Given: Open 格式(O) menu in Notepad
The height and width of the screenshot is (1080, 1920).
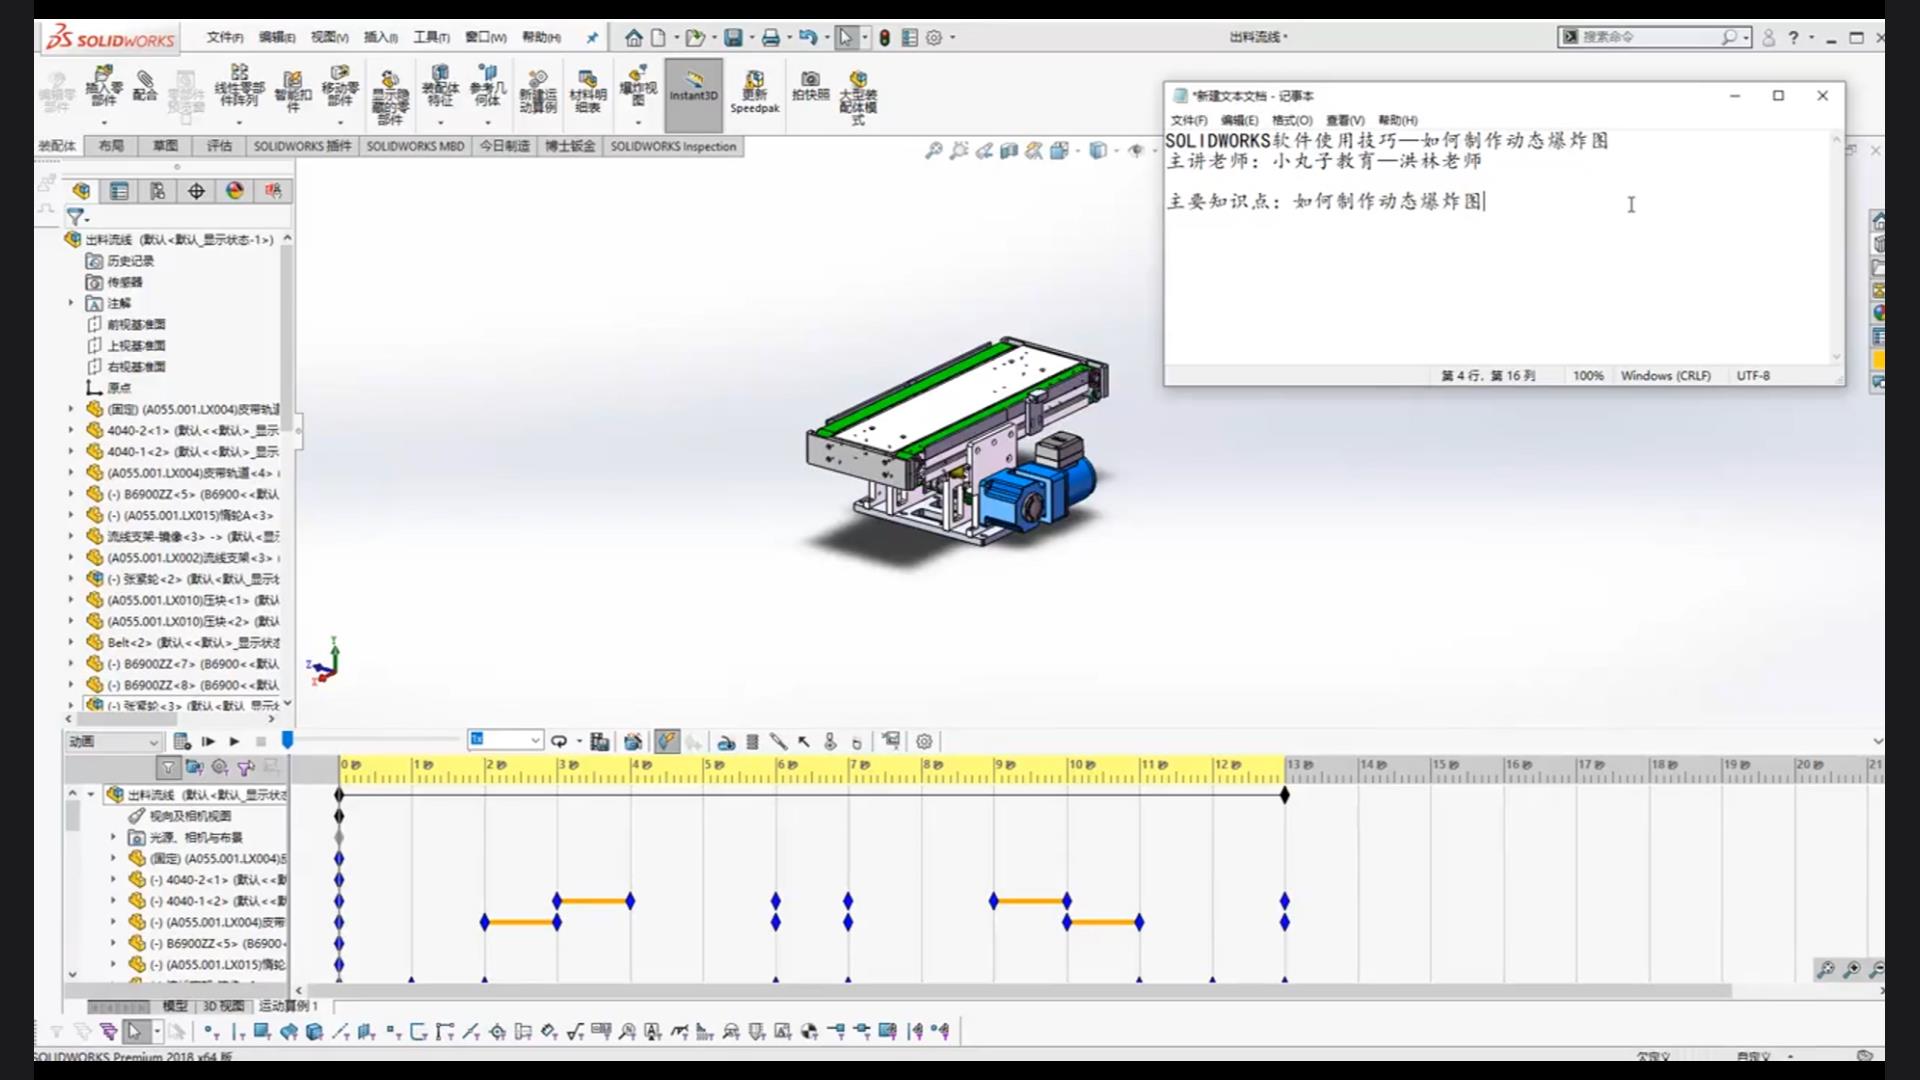Looking at the screenshot, I should coord(1292,120).
